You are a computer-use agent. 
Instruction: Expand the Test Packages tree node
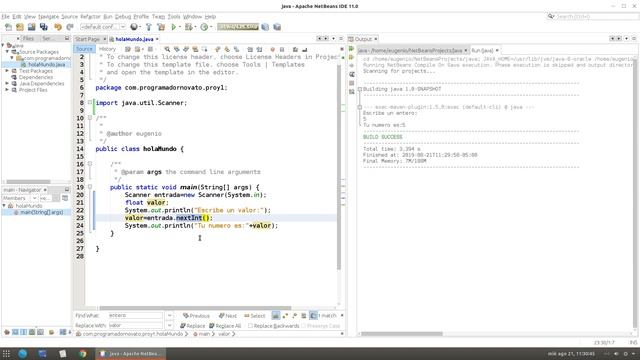(7, 71)
